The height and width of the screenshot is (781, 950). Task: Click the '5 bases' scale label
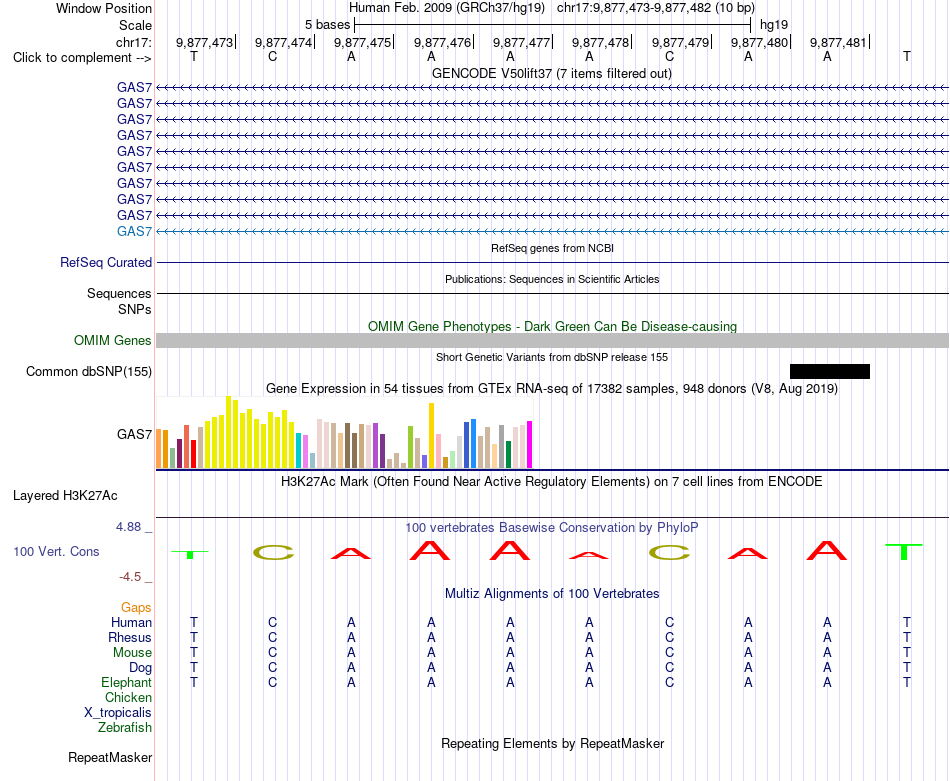point(327,25)
